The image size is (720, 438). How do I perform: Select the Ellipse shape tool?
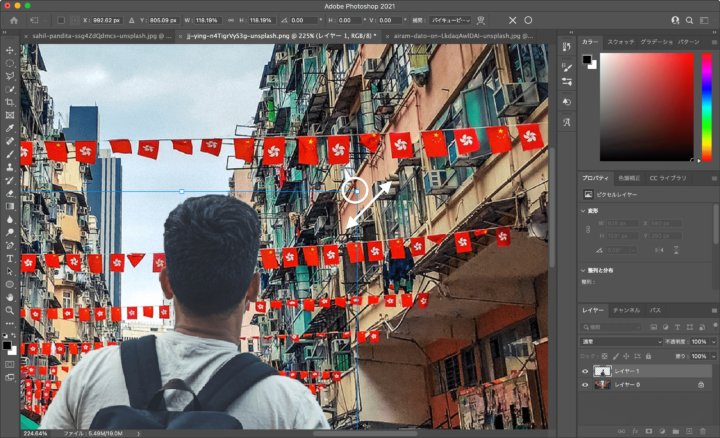(10, 284)
